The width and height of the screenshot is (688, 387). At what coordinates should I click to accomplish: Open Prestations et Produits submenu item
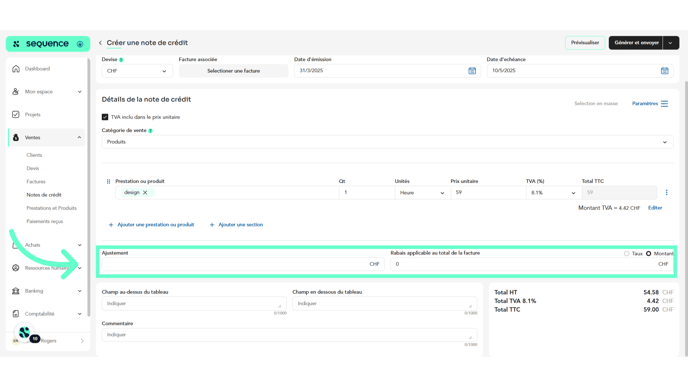pyautogui.click(x=51, y=208)
